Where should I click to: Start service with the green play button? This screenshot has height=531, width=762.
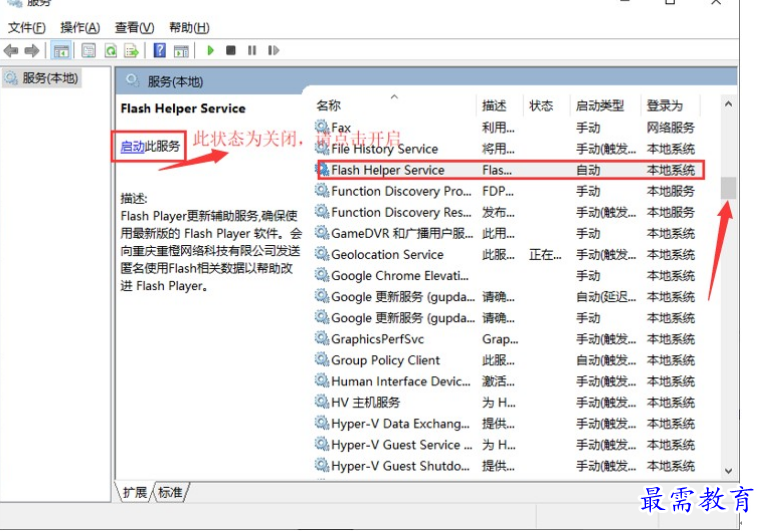point(210,50)
